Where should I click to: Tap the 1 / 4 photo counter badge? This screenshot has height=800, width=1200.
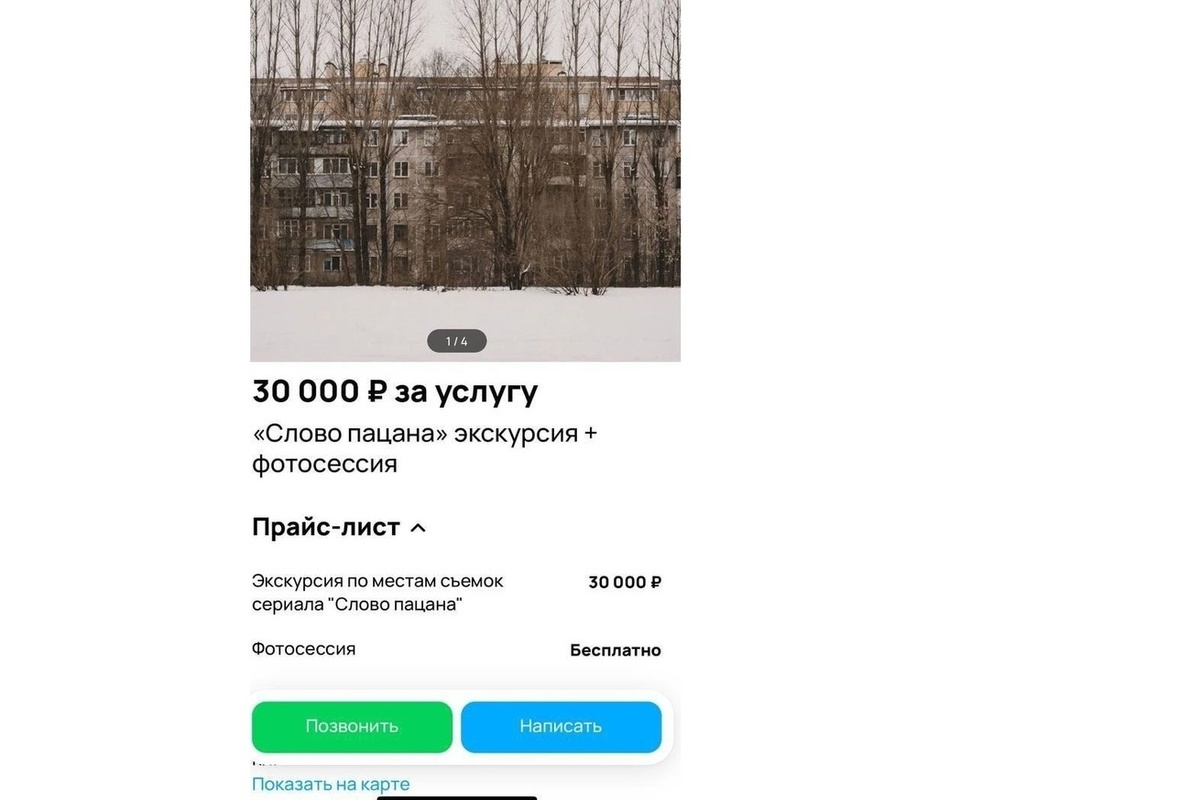tap(456, 341)
